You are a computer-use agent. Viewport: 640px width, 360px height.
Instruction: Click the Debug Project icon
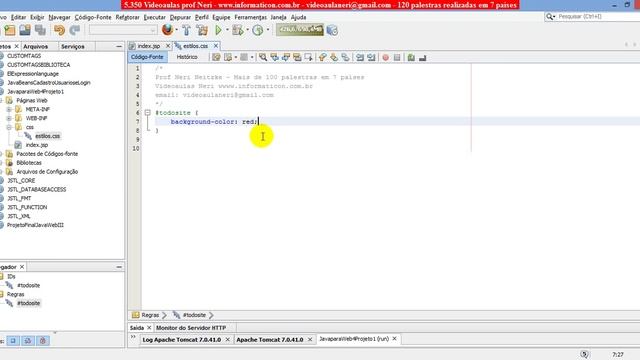point(238,30)
